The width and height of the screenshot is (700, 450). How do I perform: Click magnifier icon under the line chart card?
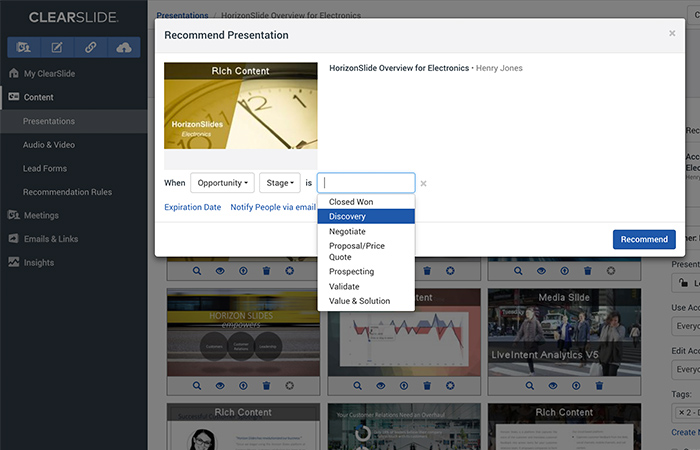coord(358,386)
